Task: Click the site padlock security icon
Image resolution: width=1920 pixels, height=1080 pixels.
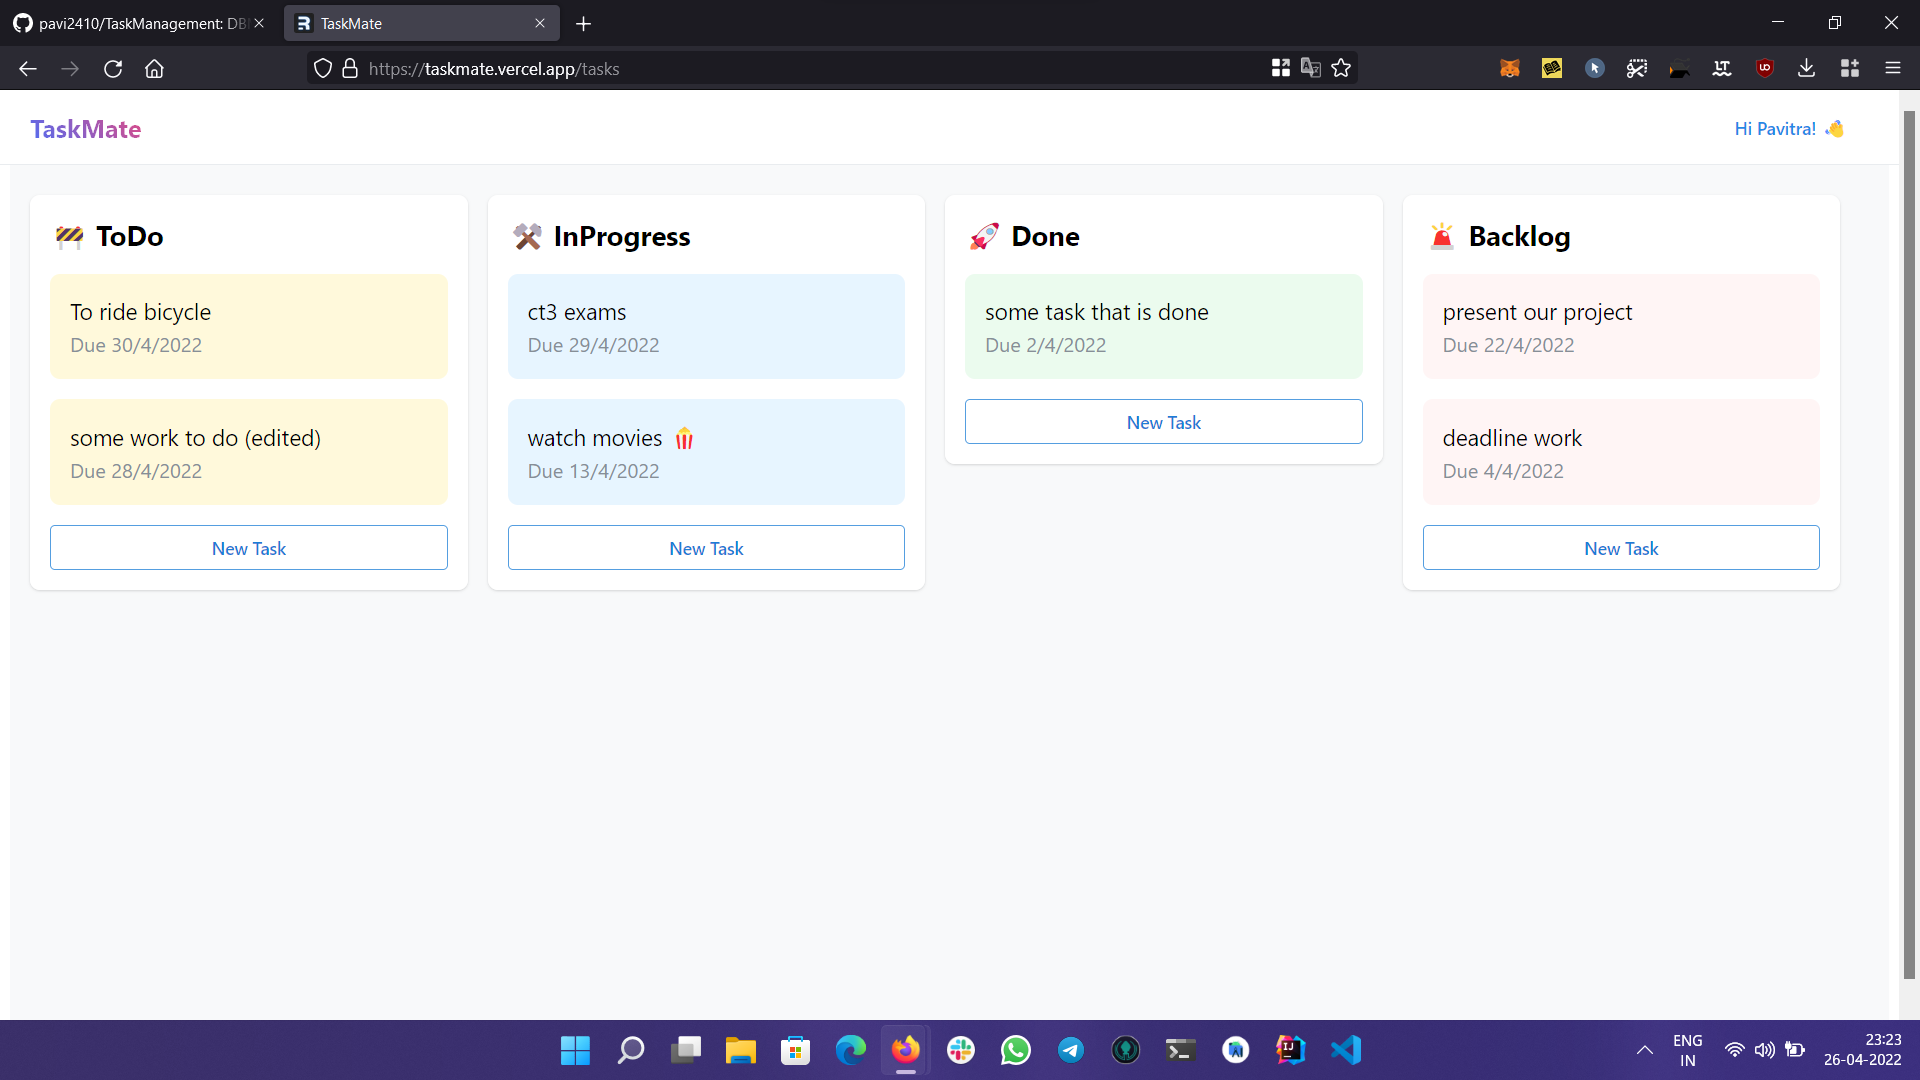Action: click(x=350, y=68)
